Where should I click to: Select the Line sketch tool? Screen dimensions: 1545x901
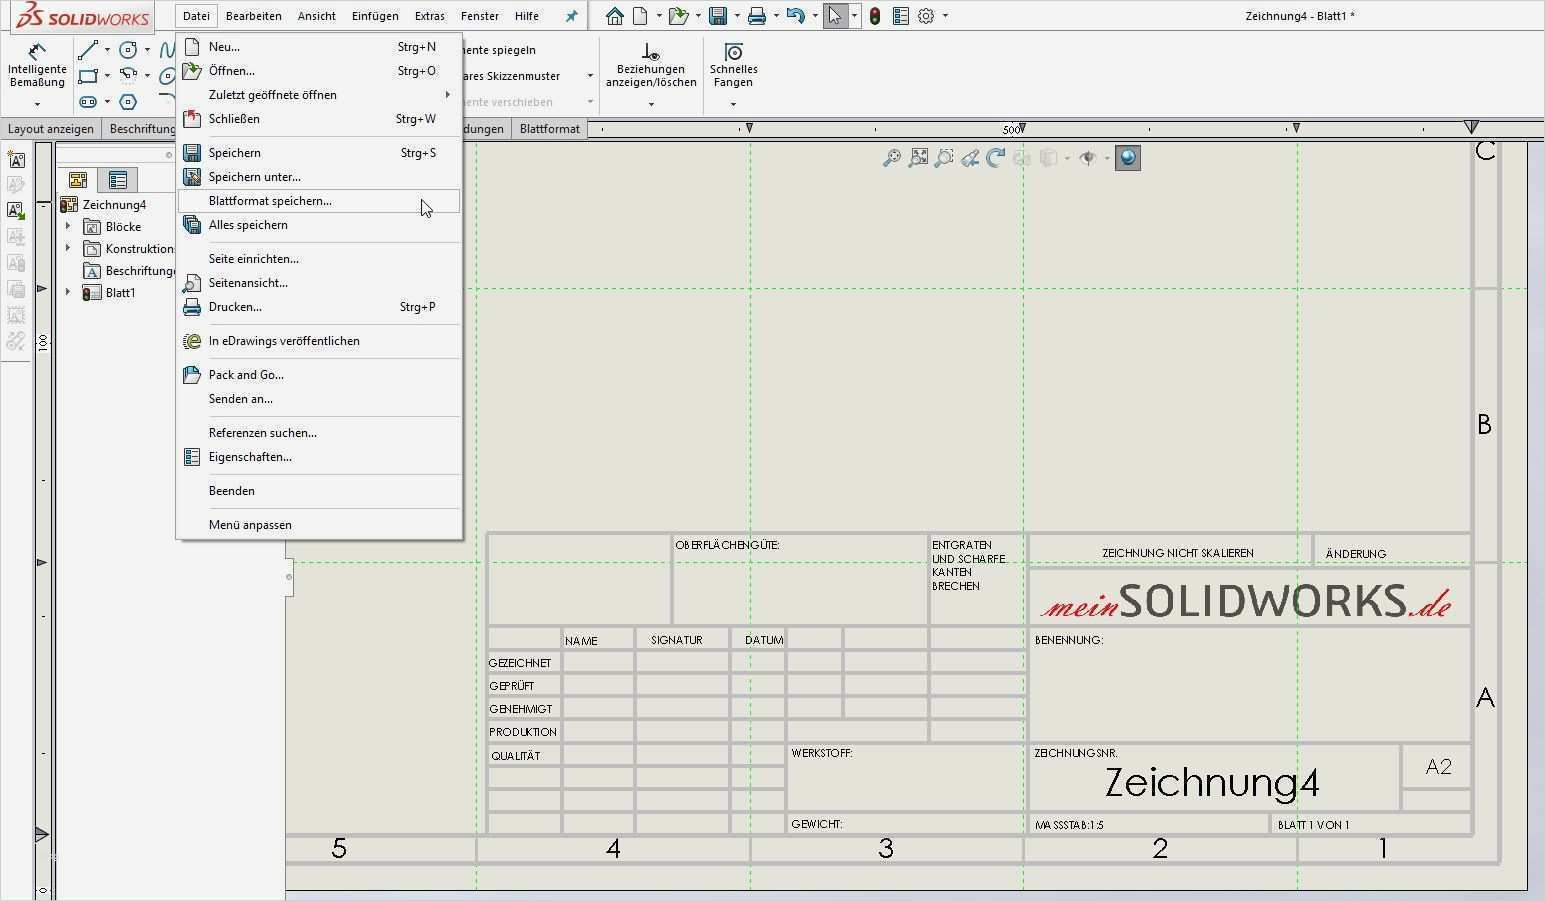pyautogui.click(x=88, y=50)
